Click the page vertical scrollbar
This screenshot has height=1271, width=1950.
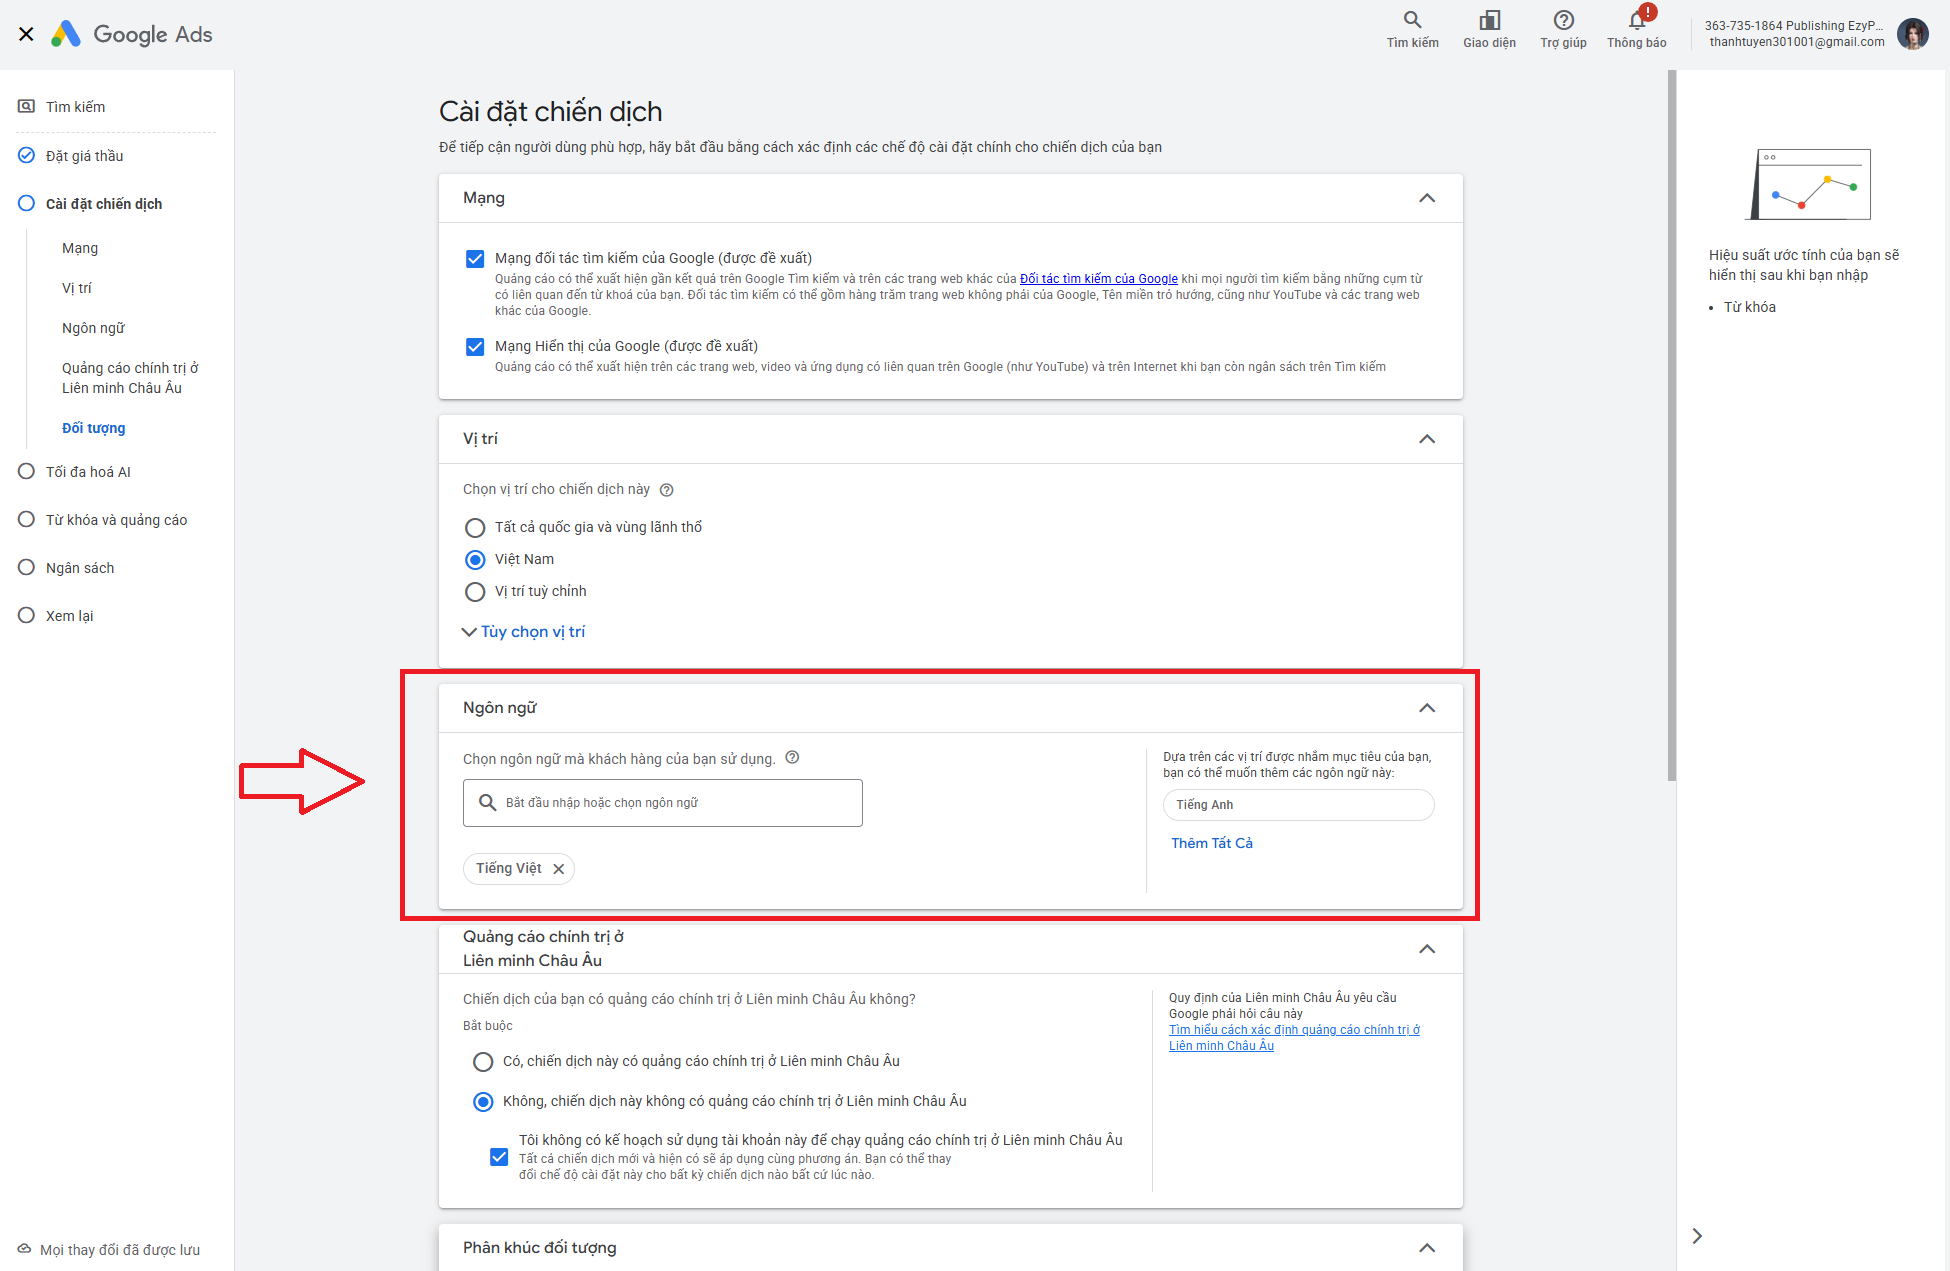click(x=1671, y=425)
